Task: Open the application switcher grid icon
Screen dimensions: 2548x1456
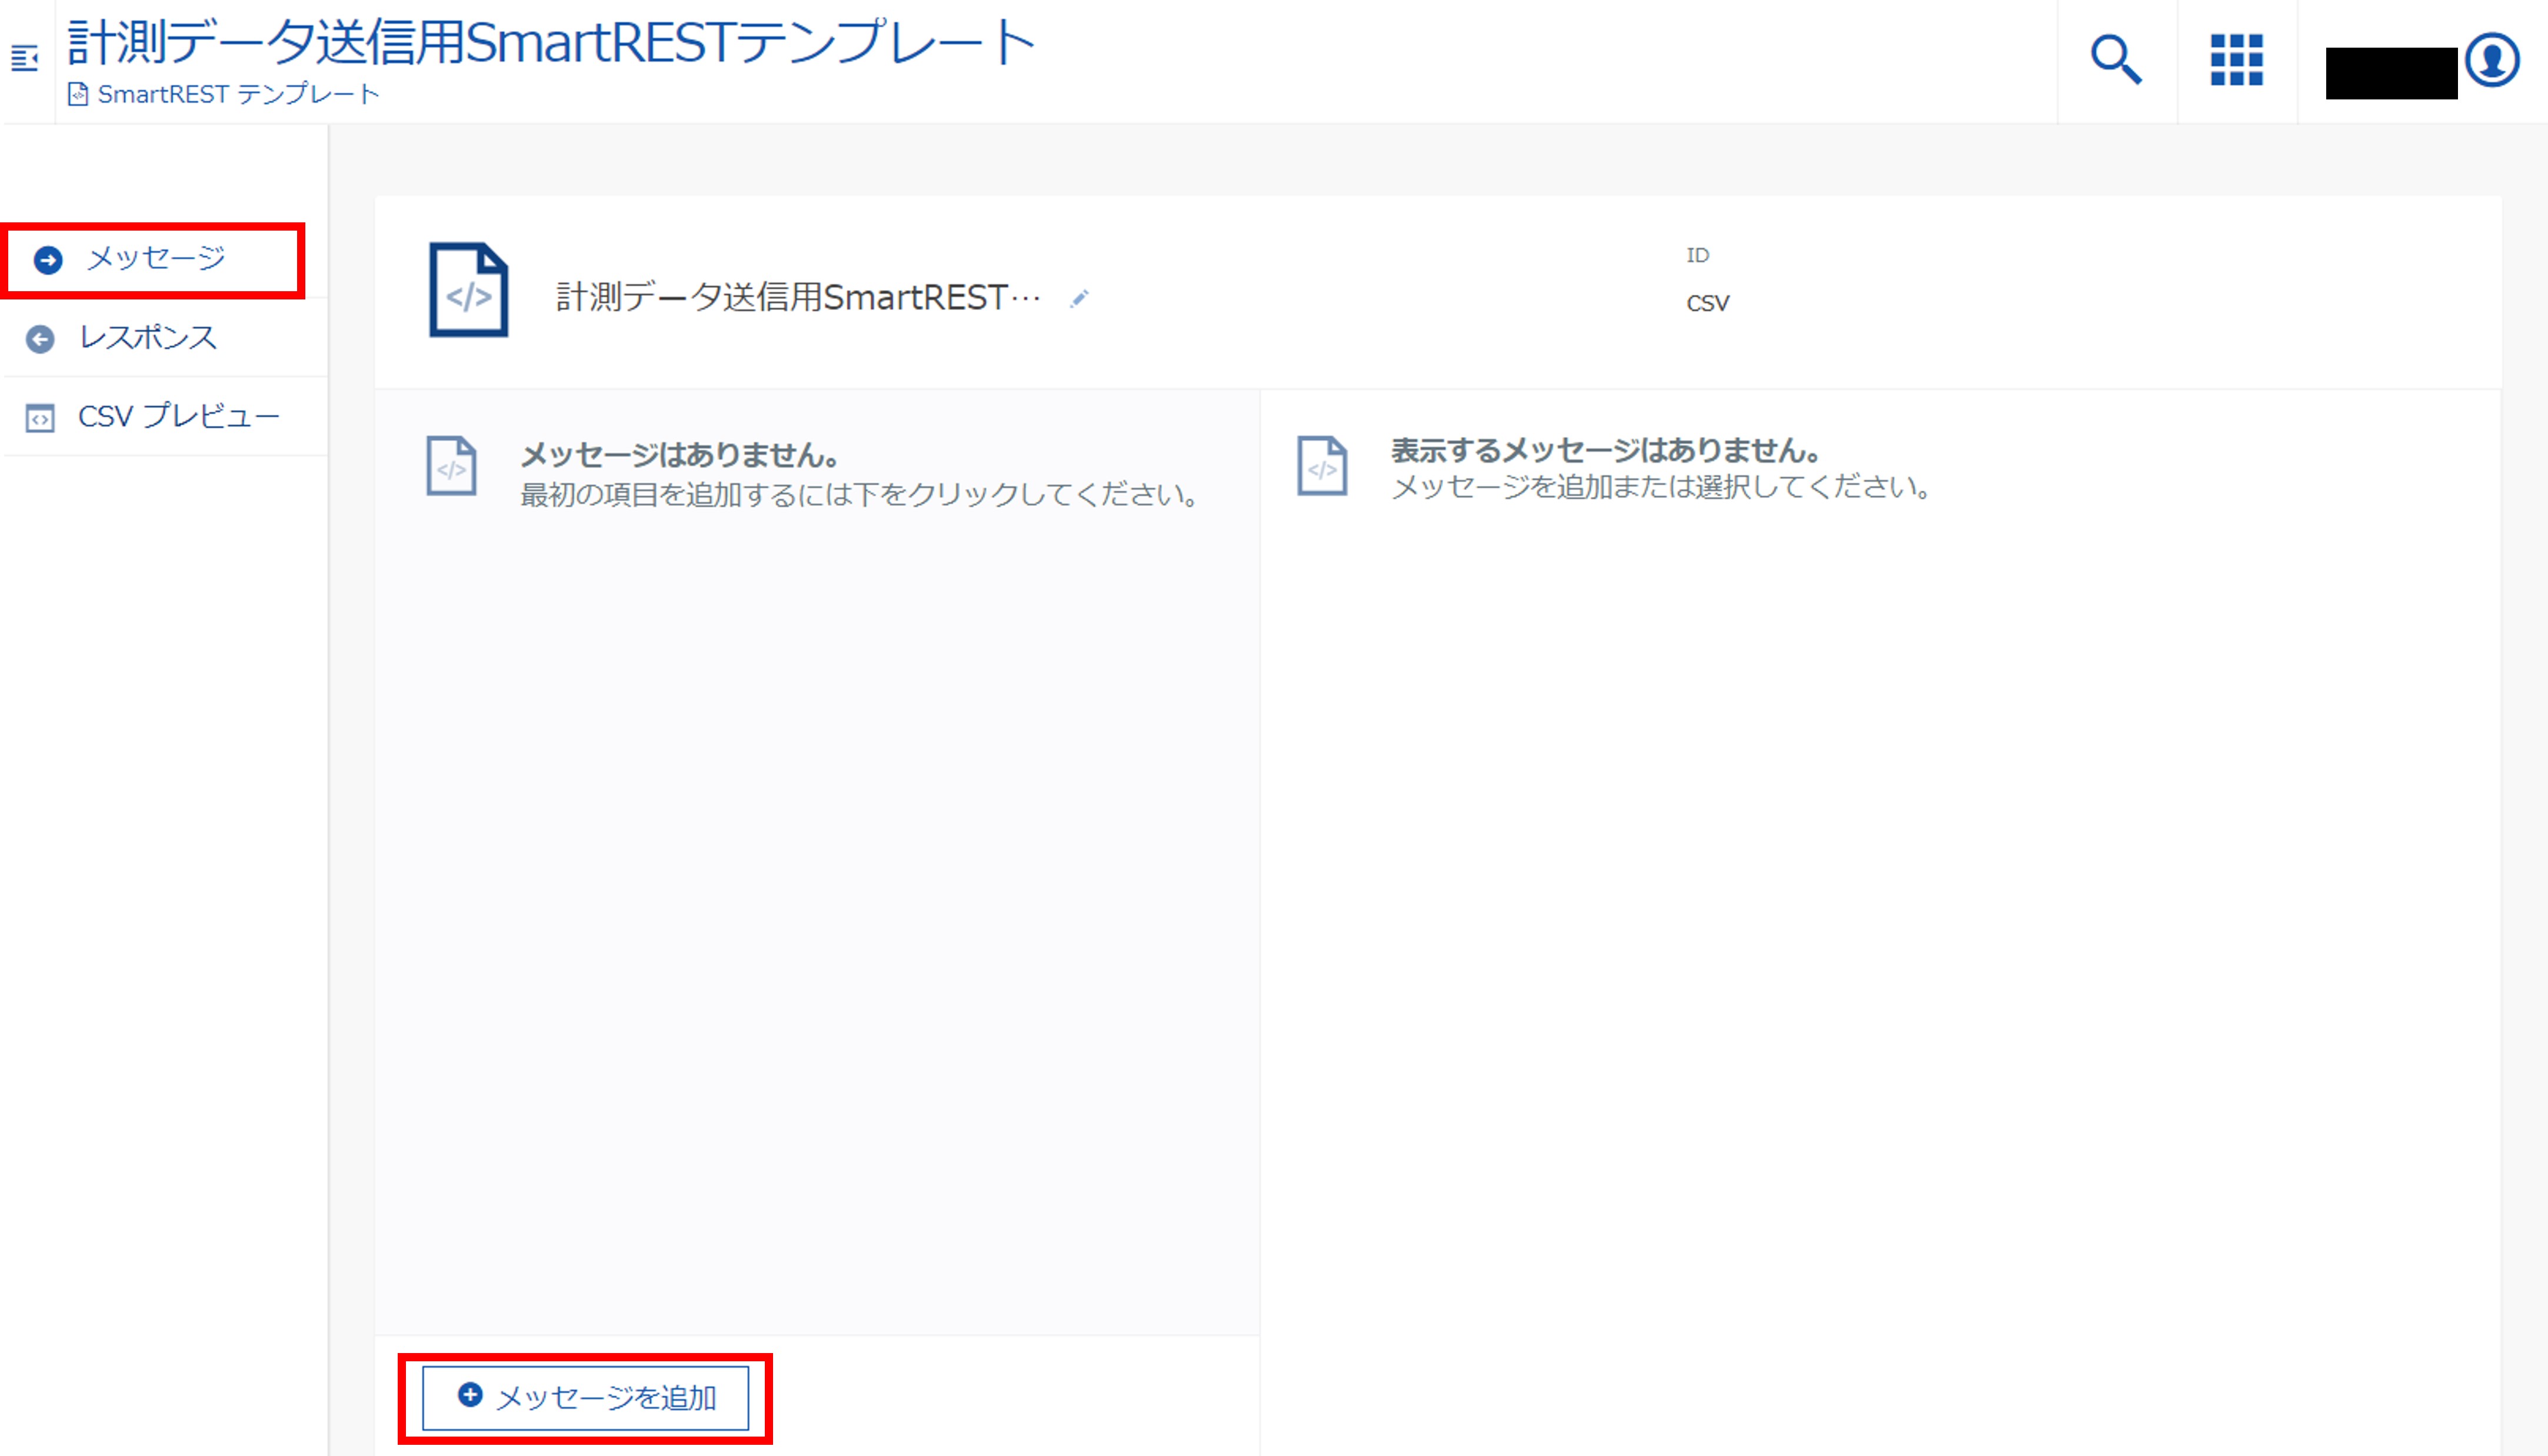Action: [x=2237, y=60]
